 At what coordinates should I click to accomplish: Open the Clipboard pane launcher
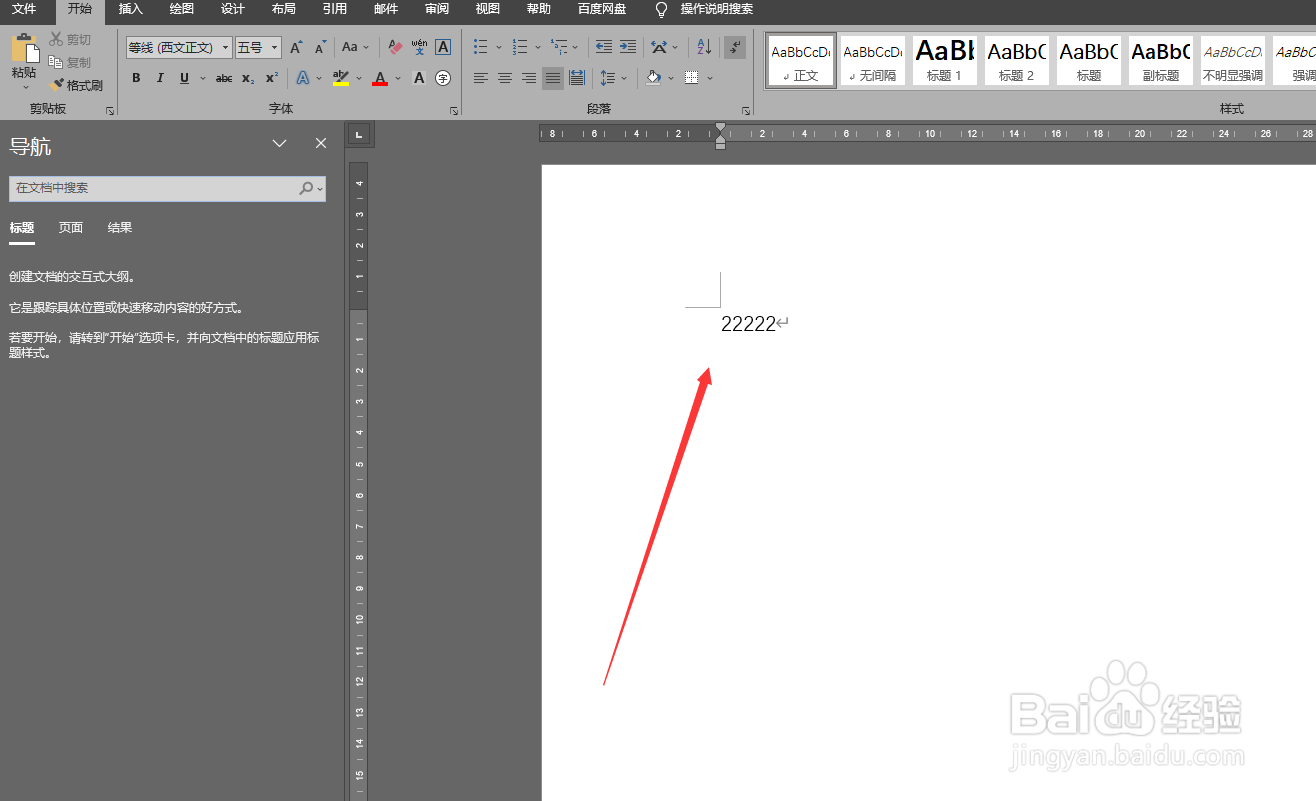click(x=110, y=110)
